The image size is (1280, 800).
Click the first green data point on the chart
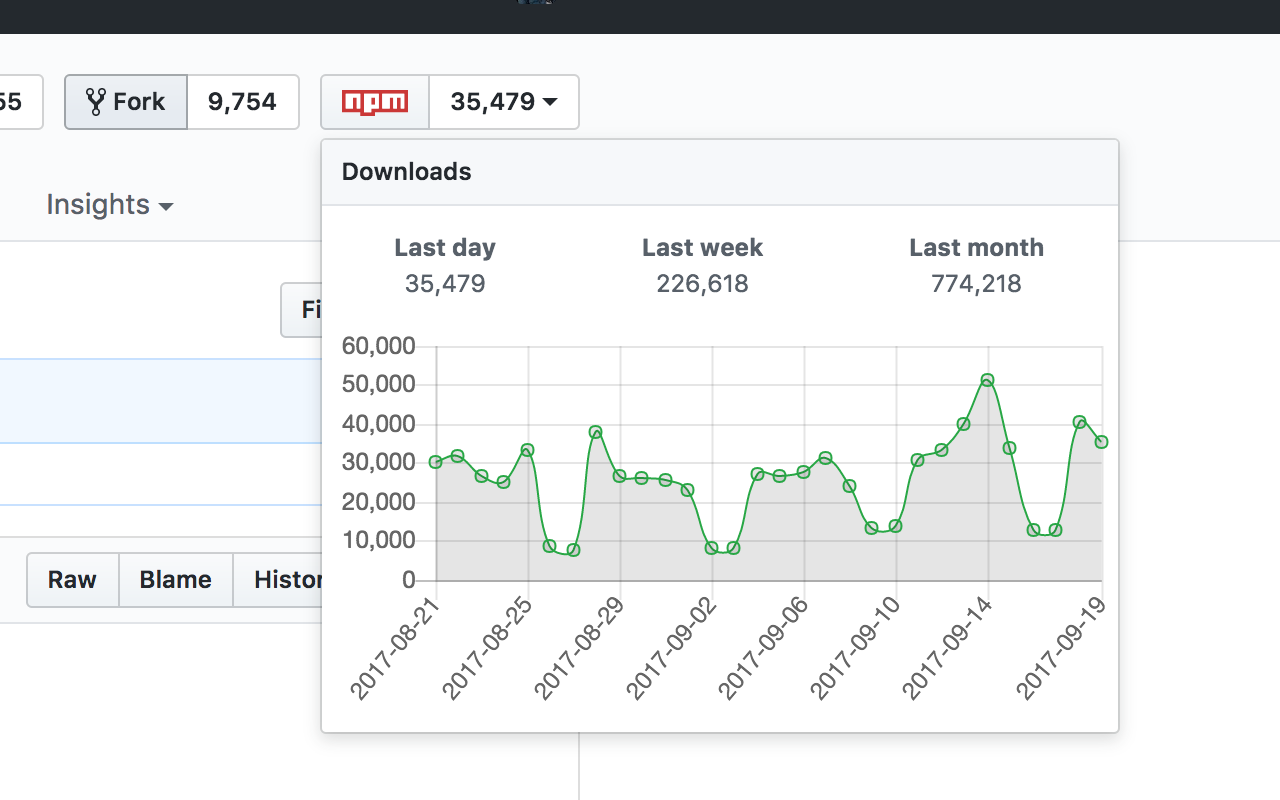434,462
